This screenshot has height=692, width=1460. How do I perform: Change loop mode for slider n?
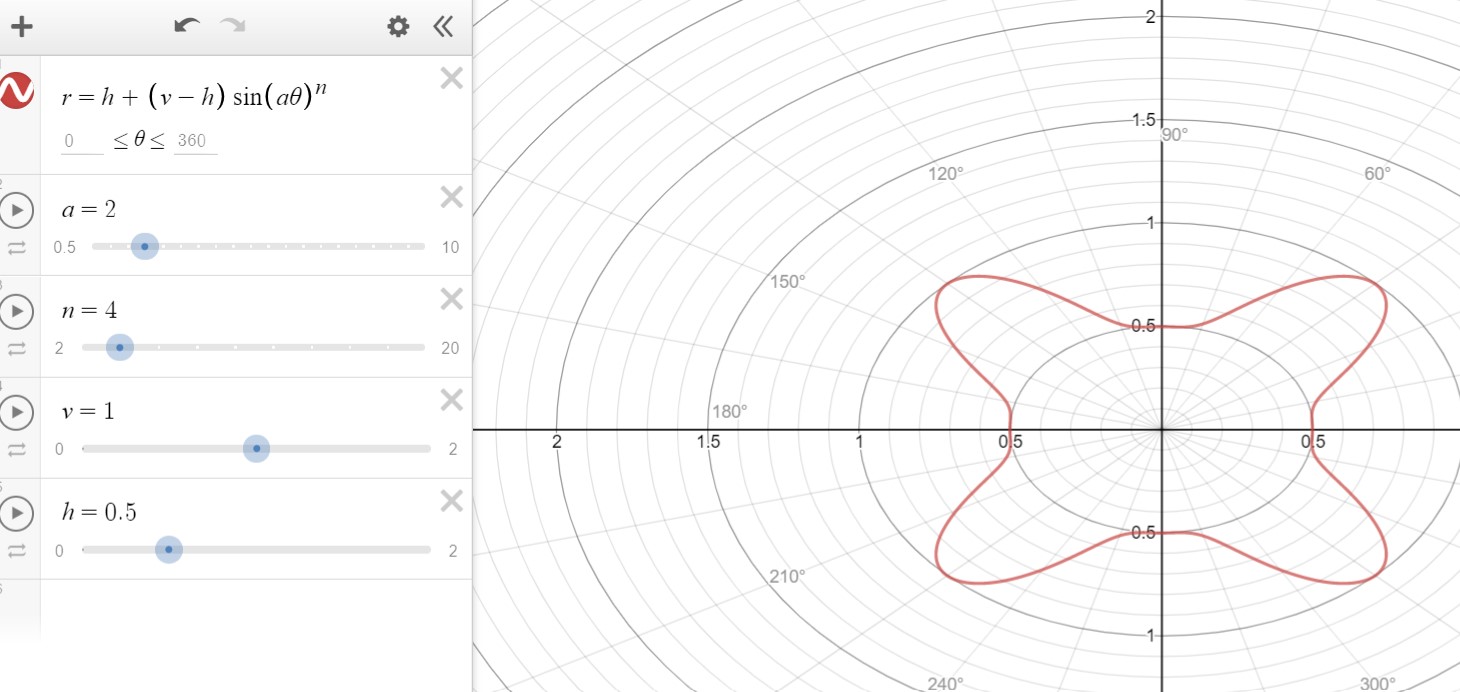click(x=16, y=349)
